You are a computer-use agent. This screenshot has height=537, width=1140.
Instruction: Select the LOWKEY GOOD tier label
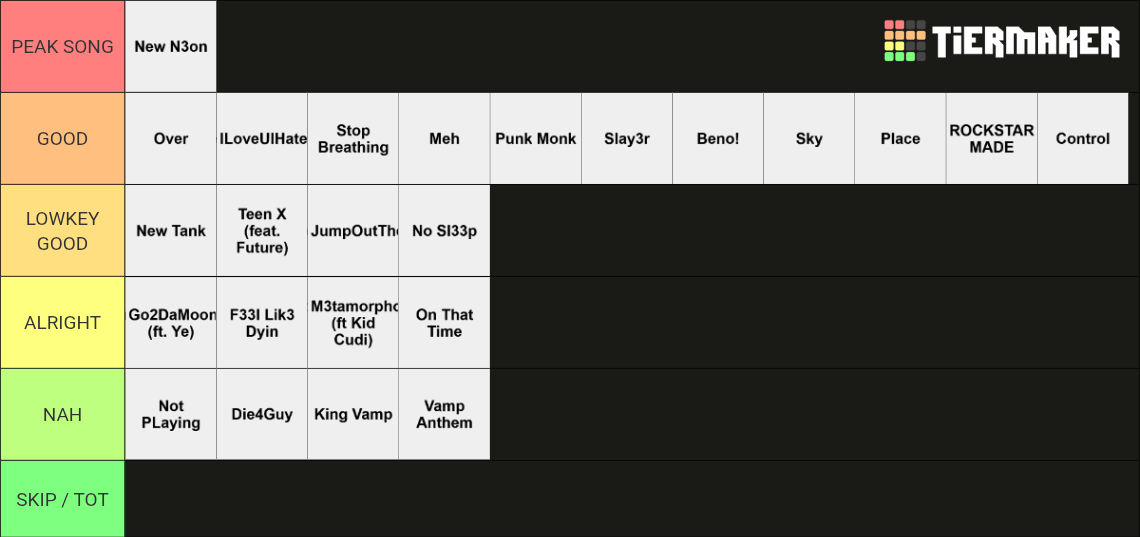[x=63, y=230]
